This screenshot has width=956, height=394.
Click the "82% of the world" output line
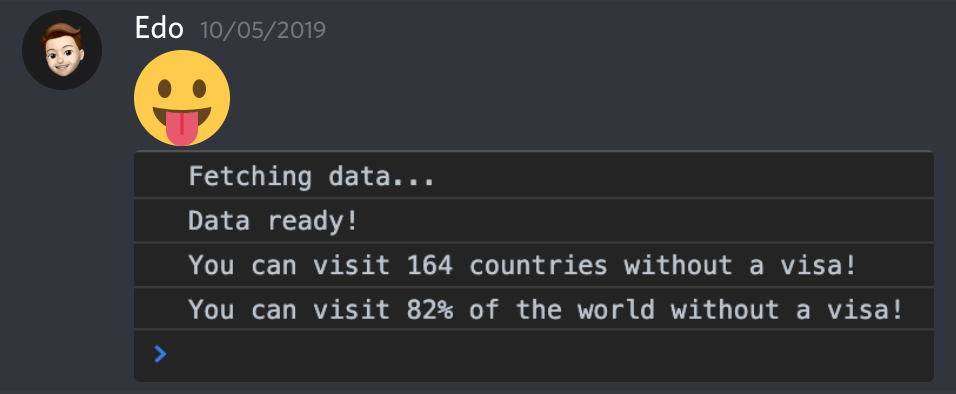coord(533,309)
